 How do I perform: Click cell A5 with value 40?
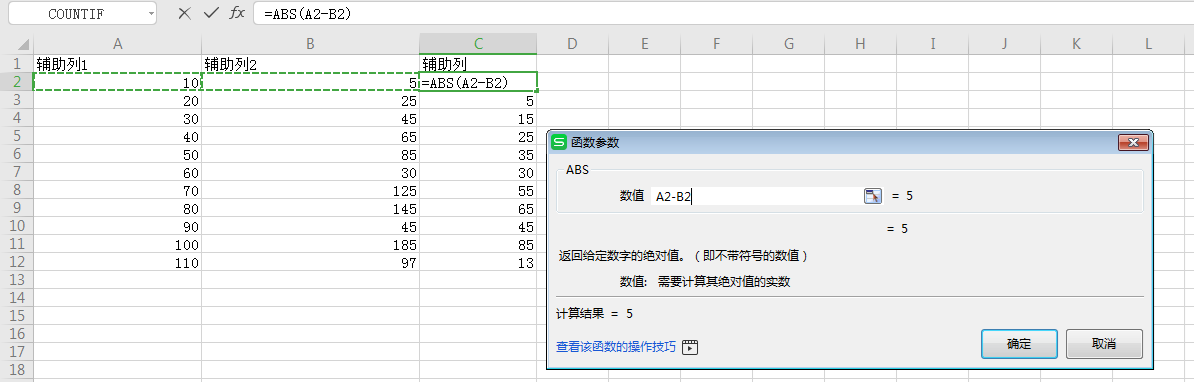tap(117, 136)
